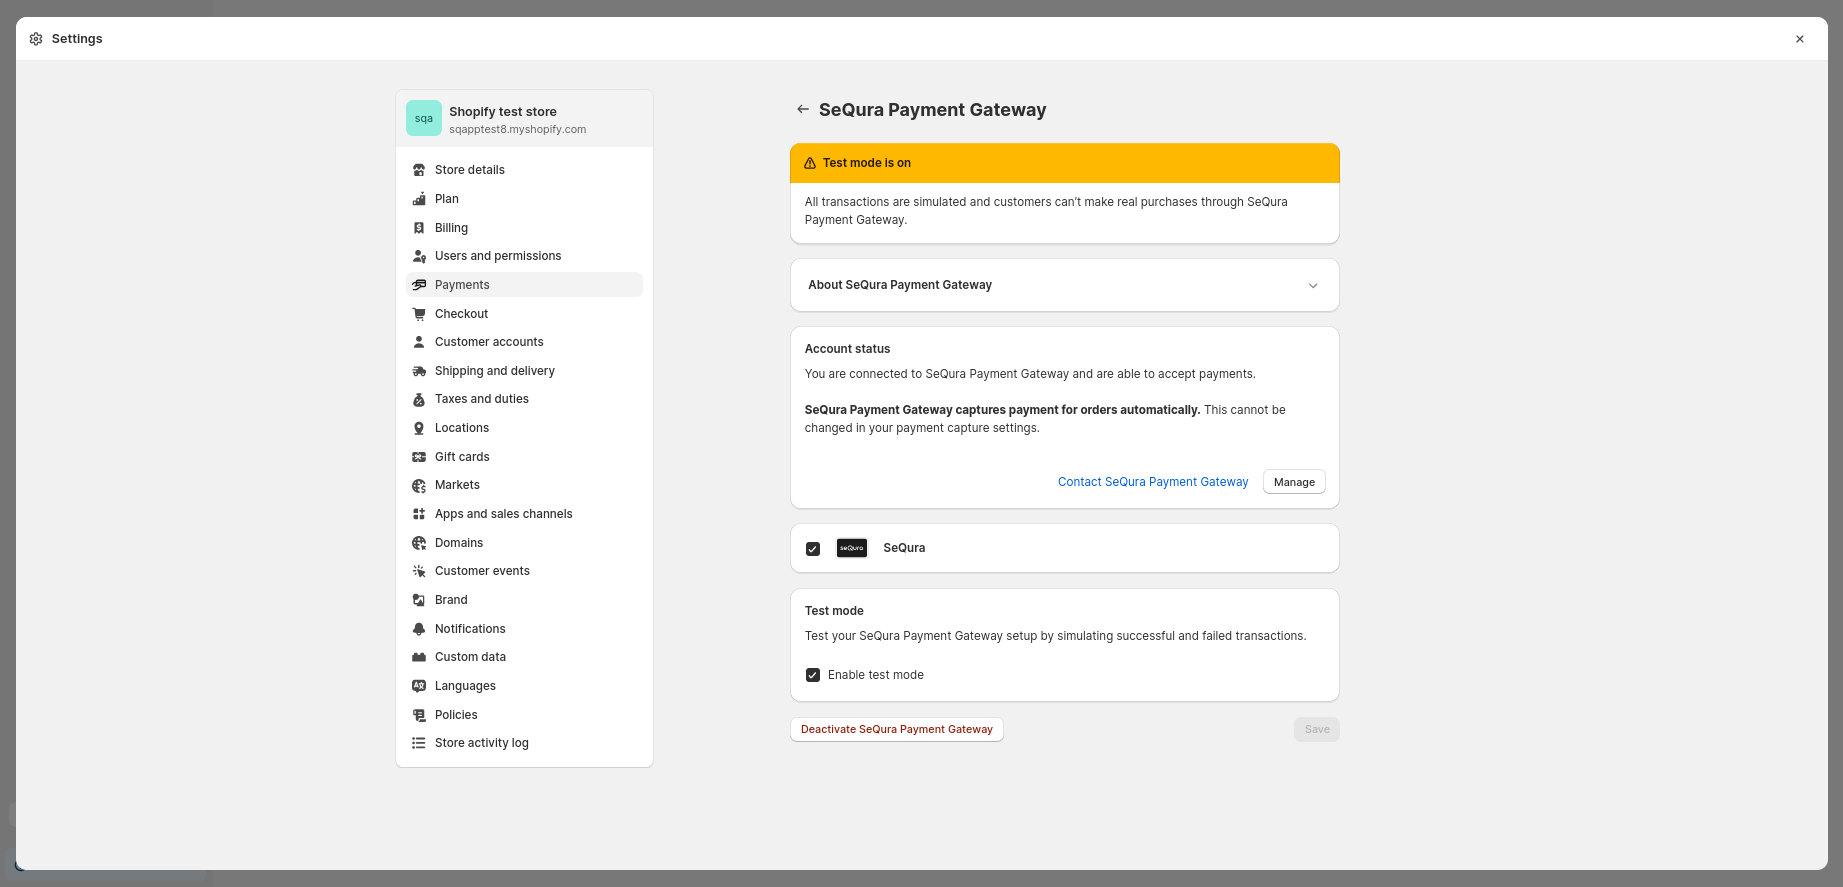Screen dimensions: 1843x887
Task: Click the Test mode is on warning icon
Action: (810, 163)
